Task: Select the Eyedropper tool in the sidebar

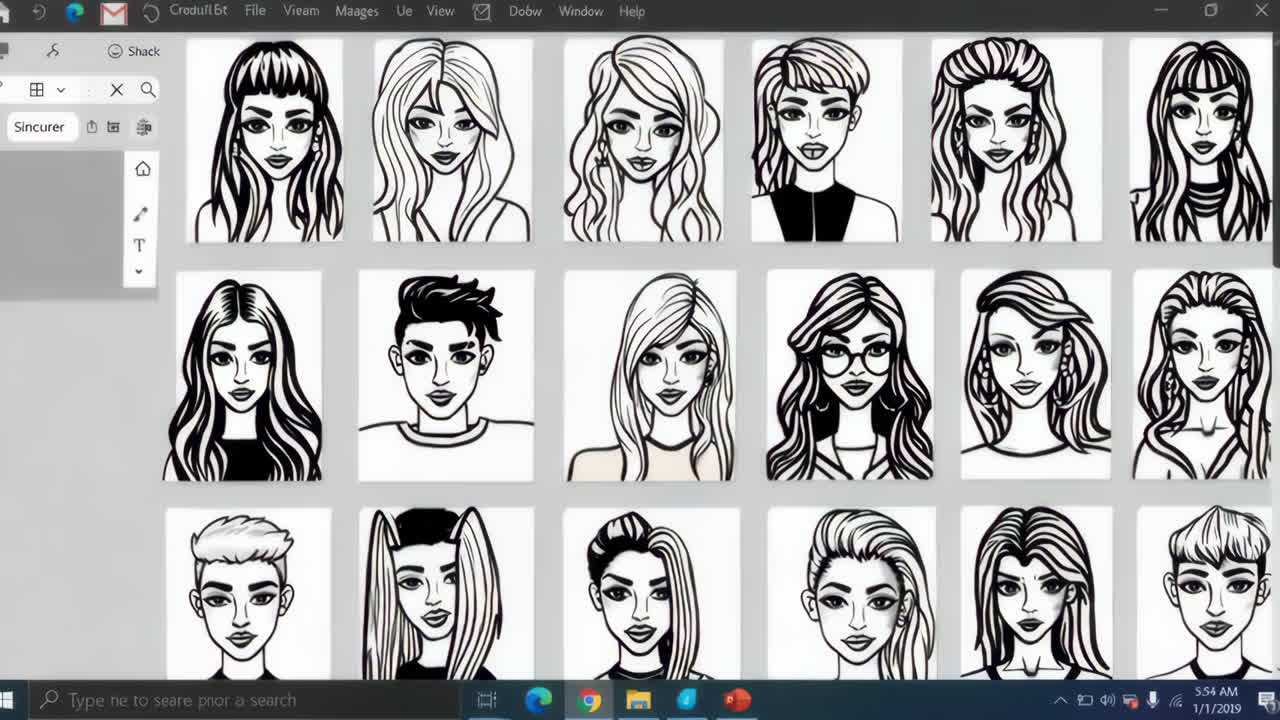Action: [x=141, y=214]
